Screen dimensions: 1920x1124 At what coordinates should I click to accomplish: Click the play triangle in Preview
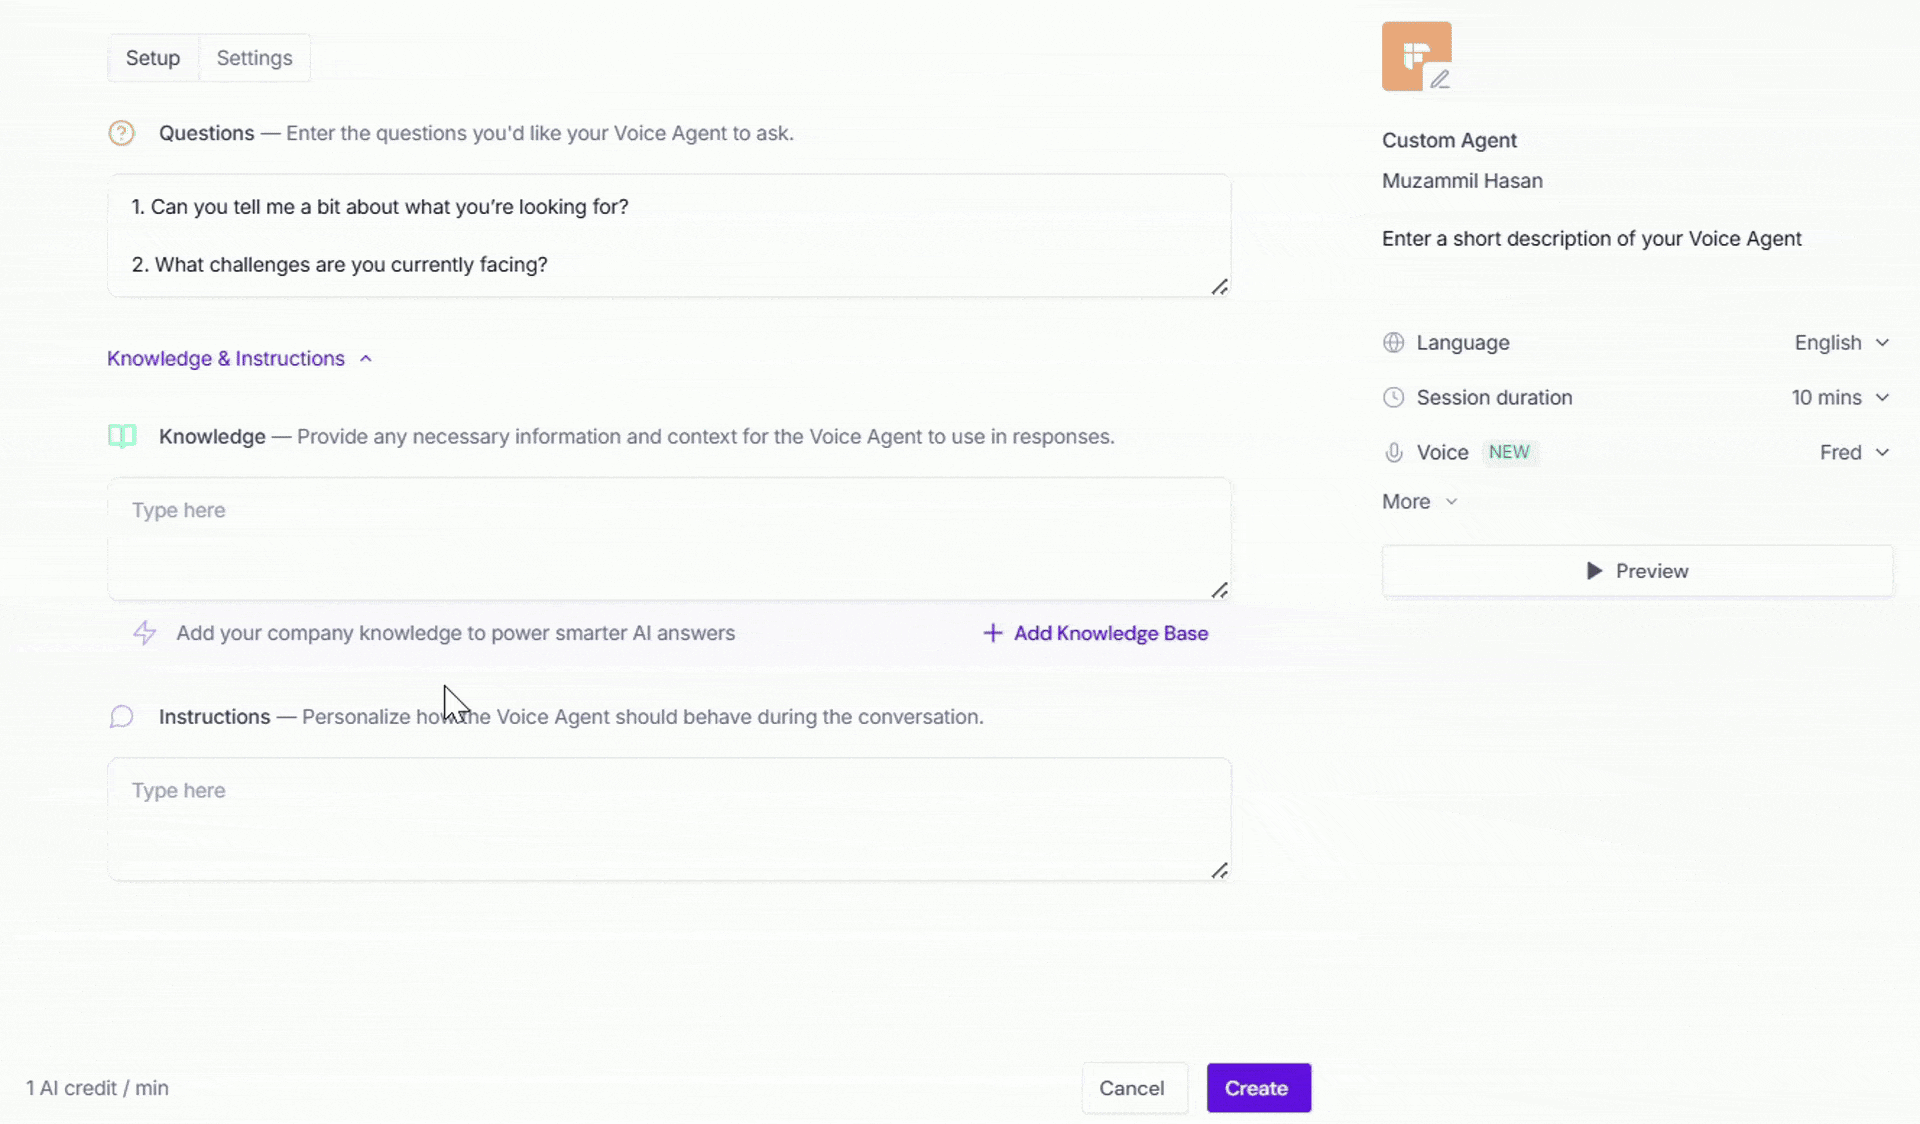(1594, 571)
